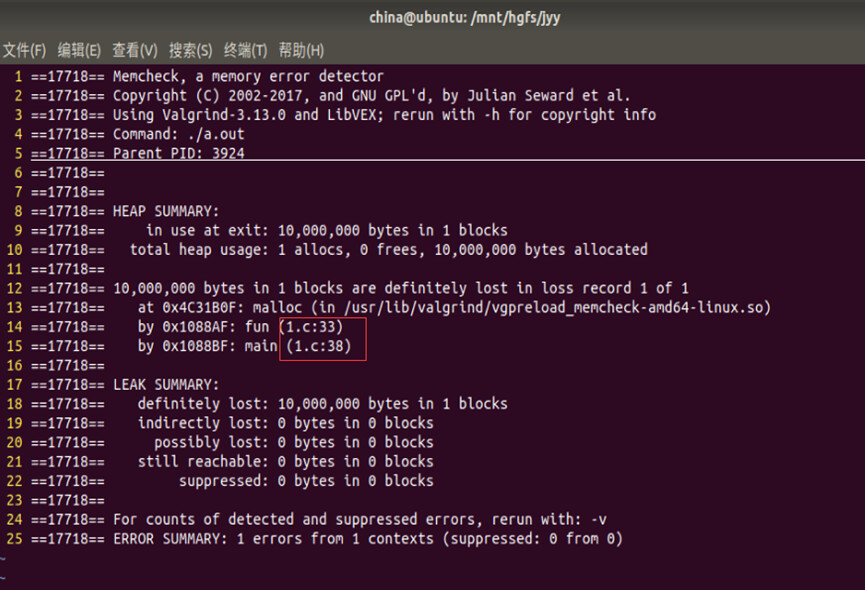Click the 'possibly lost: 0 bytes' line
Viewport: 865px width, 590px height.
pos(293,442)
